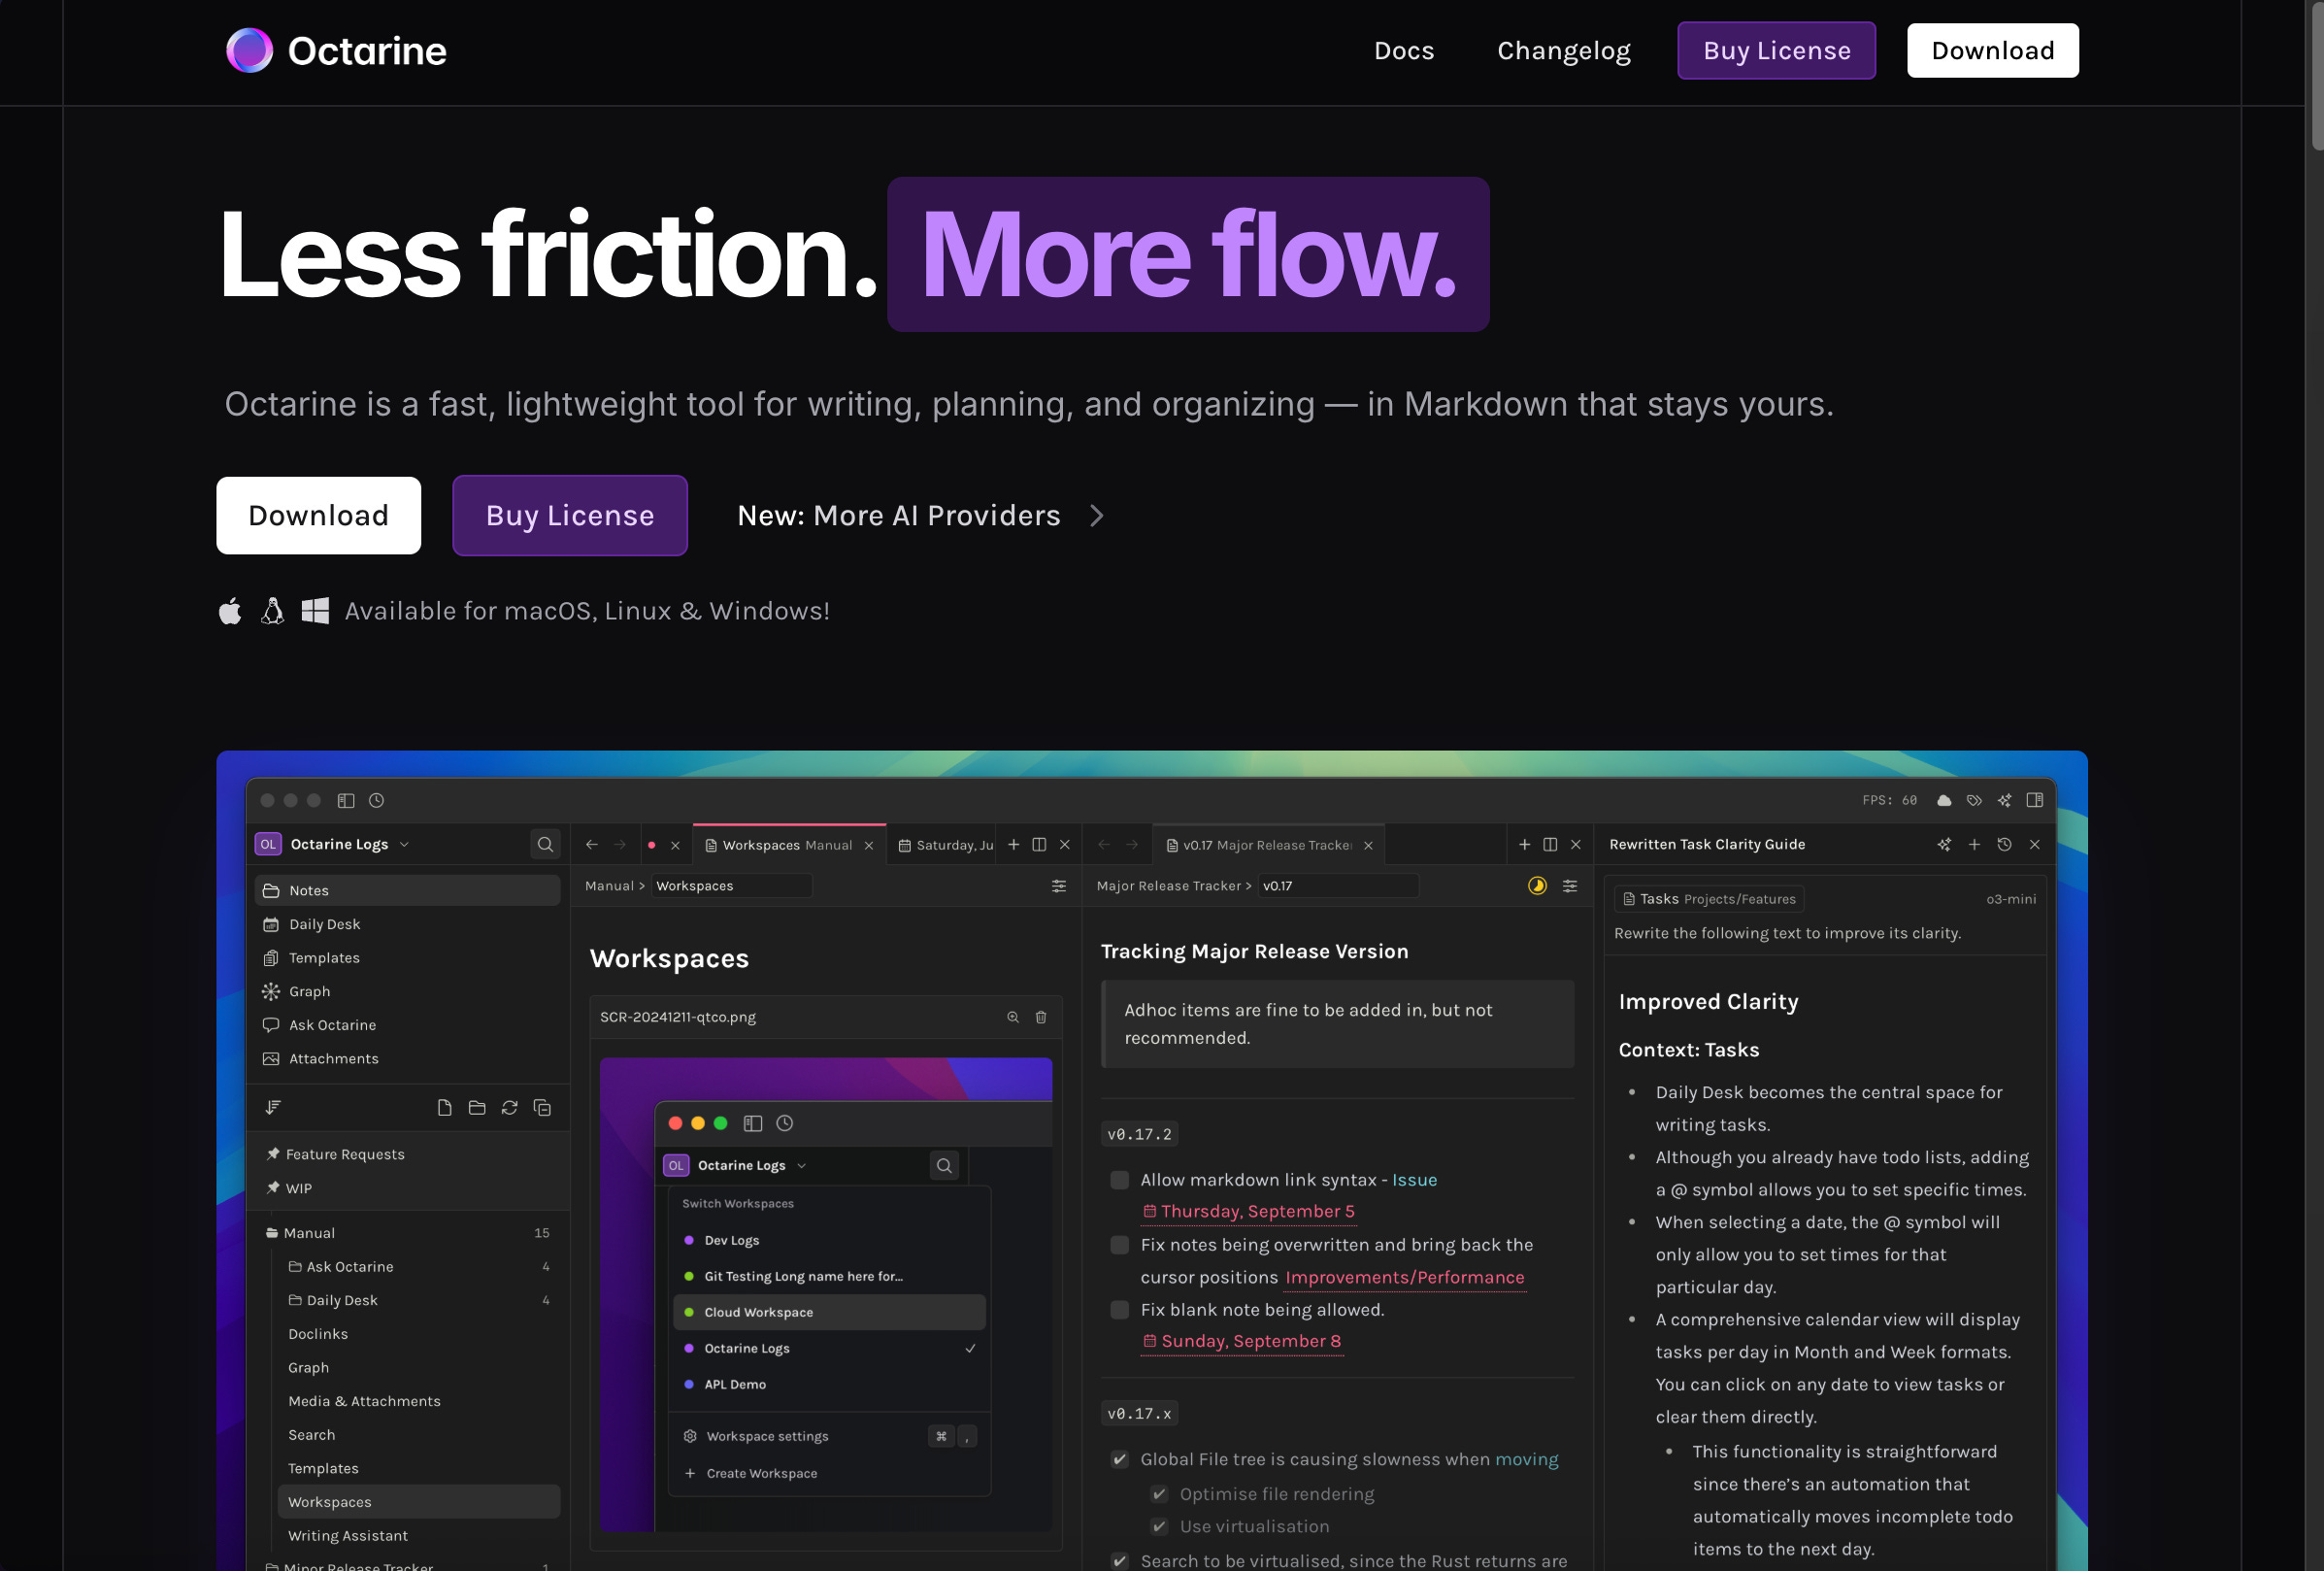The width and height of the screenshot is (2324, 1571).
Task: Click the Octarine logo orb
Action: (249, 50)
